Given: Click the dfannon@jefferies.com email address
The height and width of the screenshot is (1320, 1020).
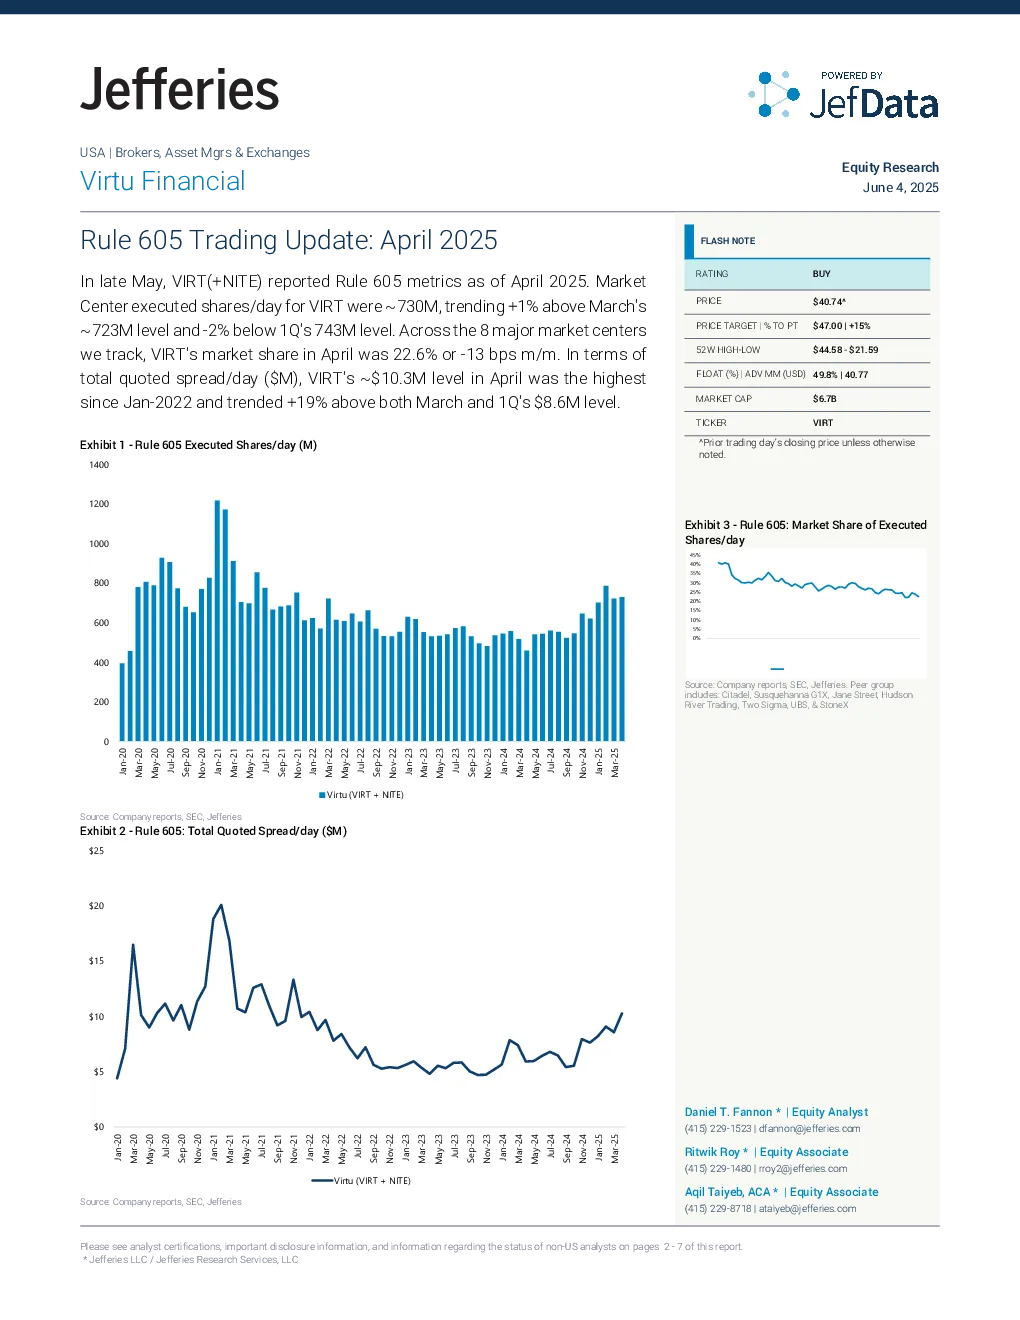Looking at the screenshot, I should tap(809, 1129).
